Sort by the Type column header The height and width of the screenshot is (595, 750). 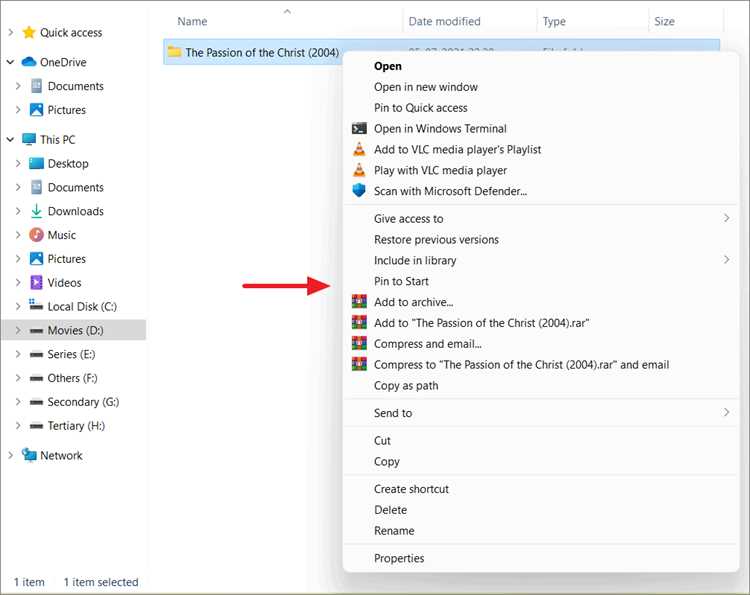click(554, 22)
